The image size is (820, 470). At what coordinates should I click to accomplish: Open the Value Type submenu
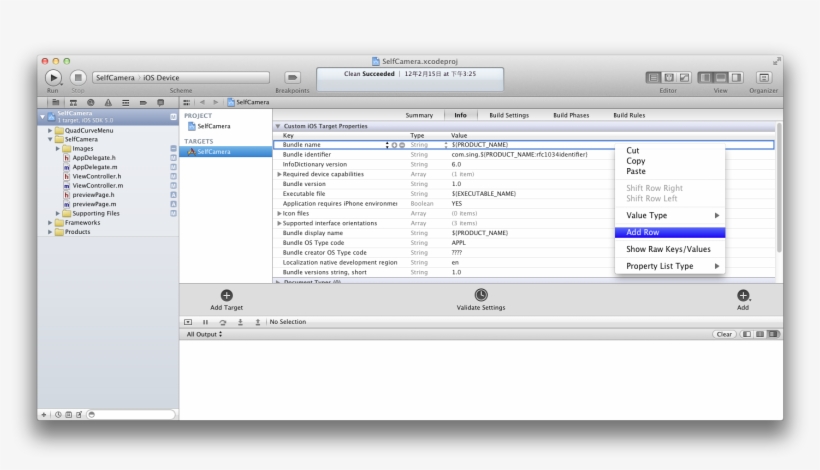670,215
